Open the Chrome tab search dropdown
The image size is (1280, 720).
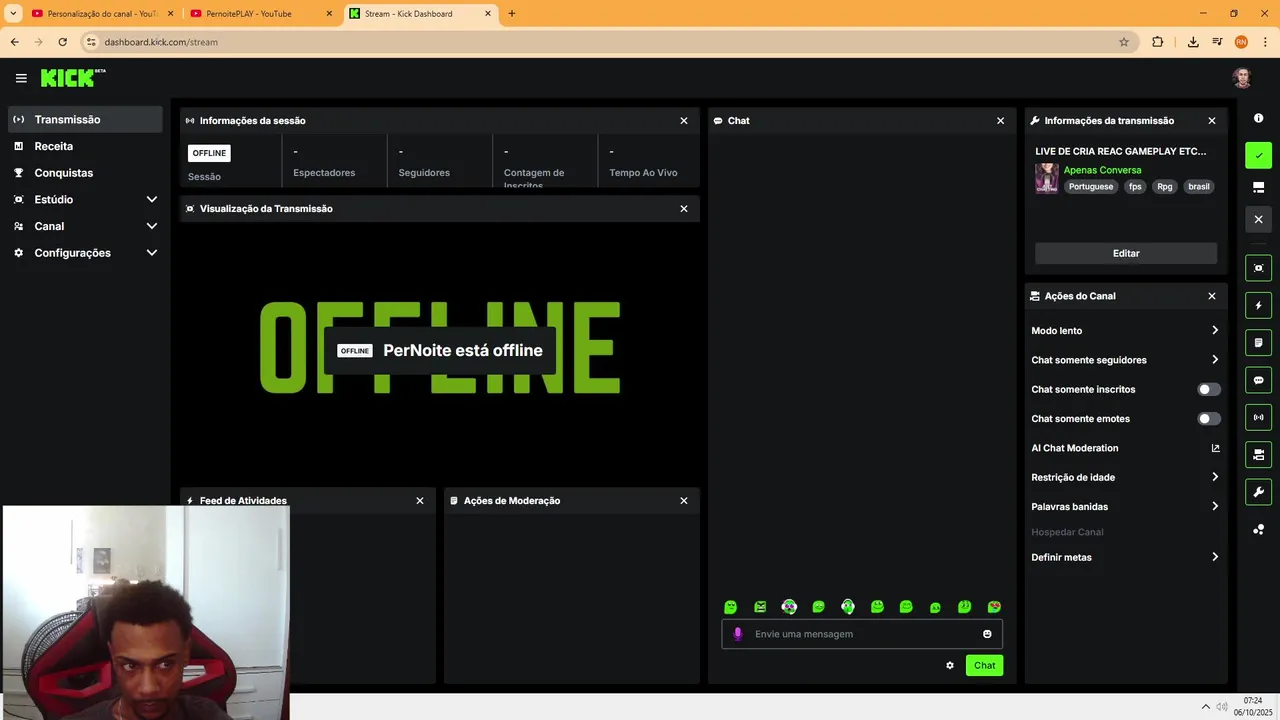13,13
